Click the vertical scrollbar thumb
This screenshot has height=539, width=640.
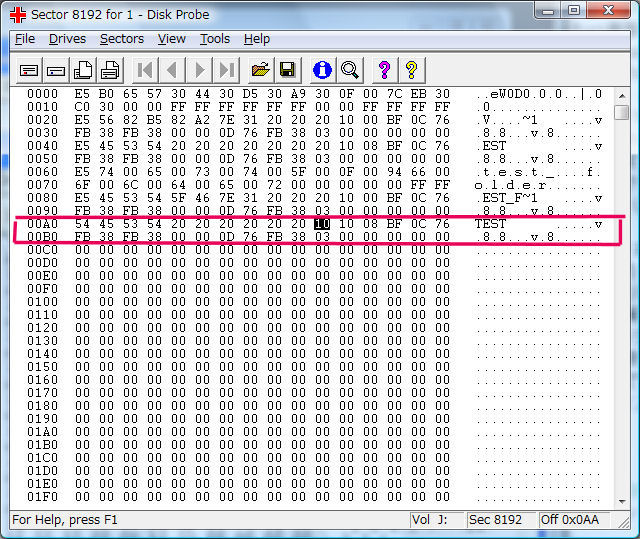(622, 112)
